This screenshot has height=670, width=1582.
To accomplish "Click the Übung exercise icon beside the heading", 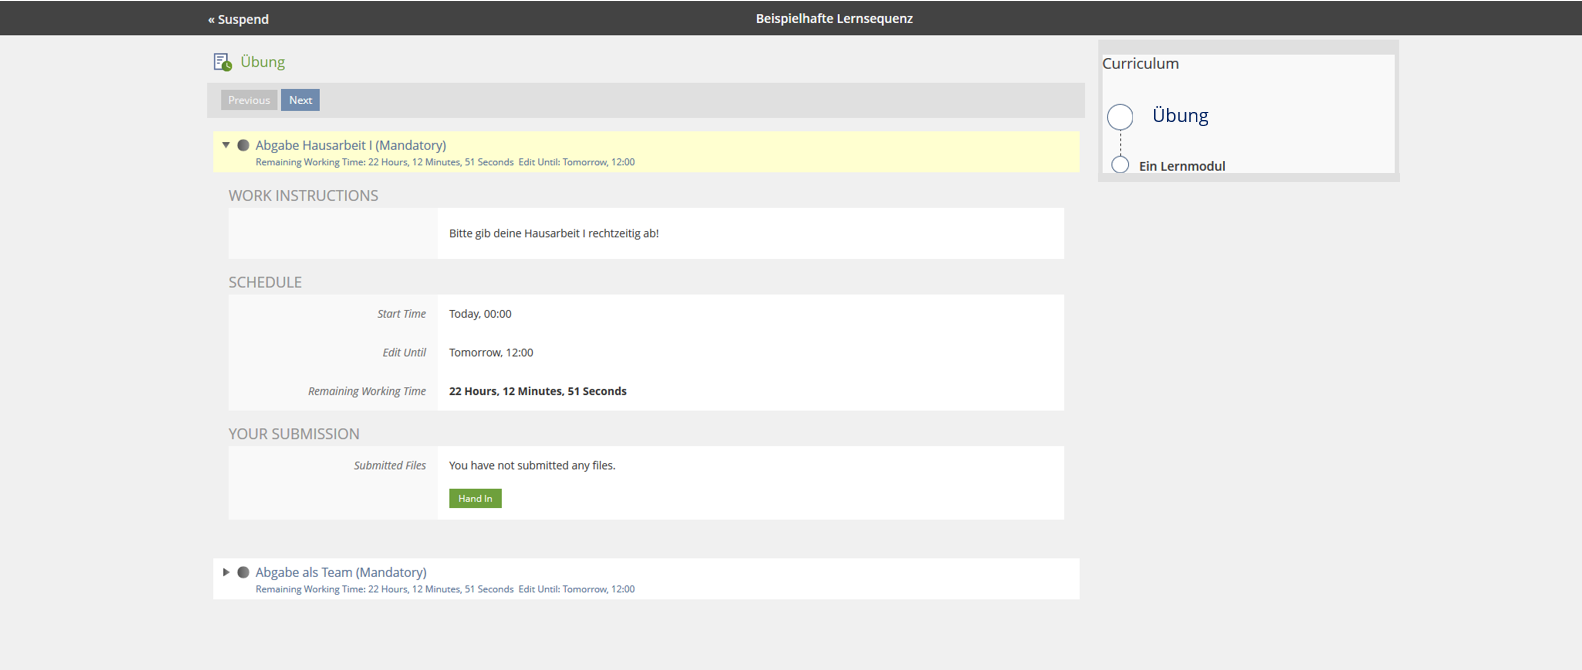I will pos(222,62).
